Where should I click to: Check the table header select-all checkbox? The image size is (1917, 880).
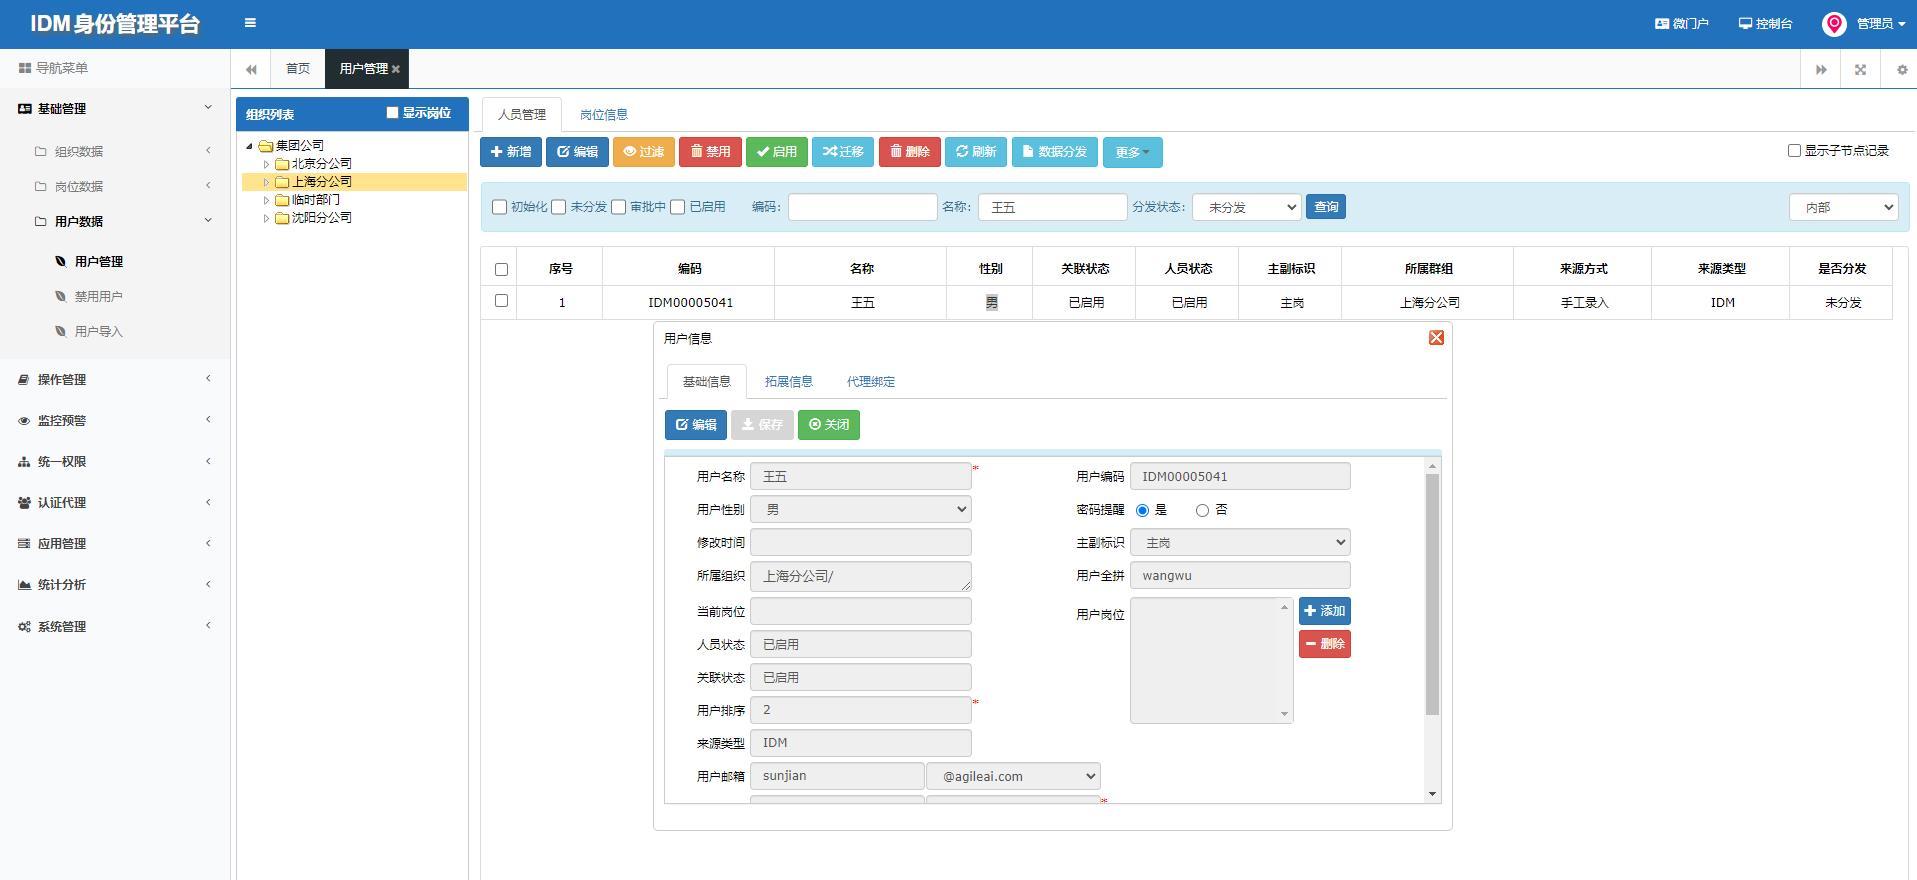click(x=501, y=269)
